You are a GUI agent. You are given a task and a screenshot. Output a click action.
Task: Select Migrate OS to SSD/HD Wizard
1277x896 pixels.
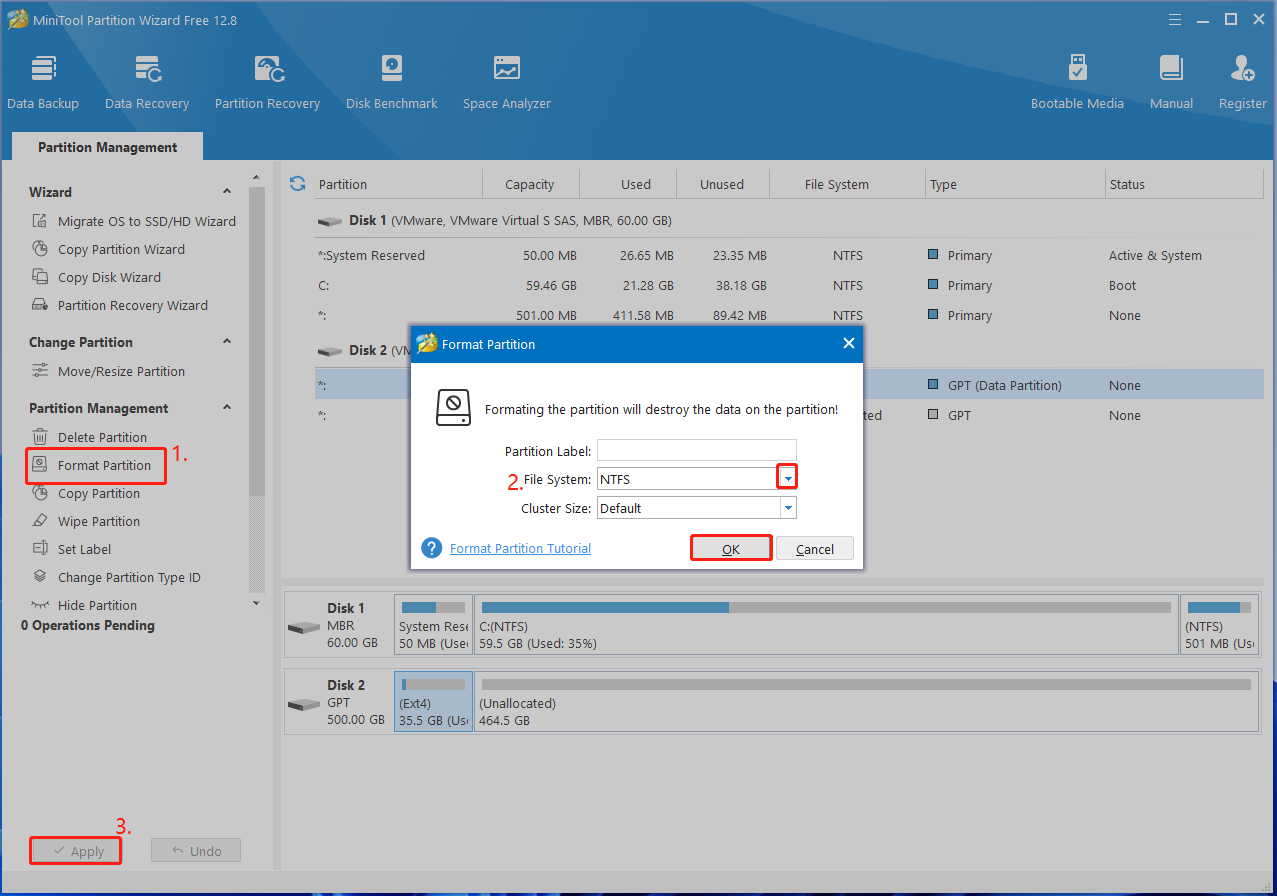point(146,221)
